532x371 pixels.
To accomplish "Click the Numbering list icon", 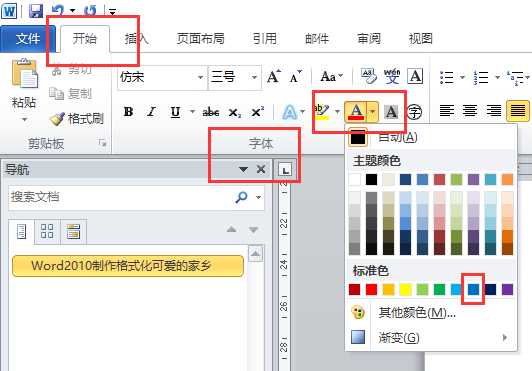I will [x=481, y=77].
